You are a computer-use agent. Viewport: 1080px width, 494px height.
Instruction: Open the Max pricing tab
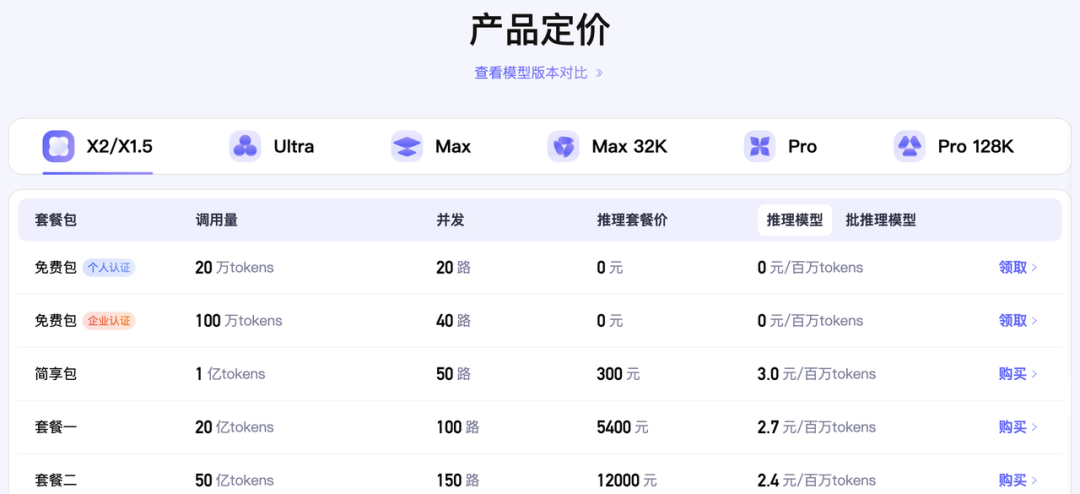tap(431, 147)
